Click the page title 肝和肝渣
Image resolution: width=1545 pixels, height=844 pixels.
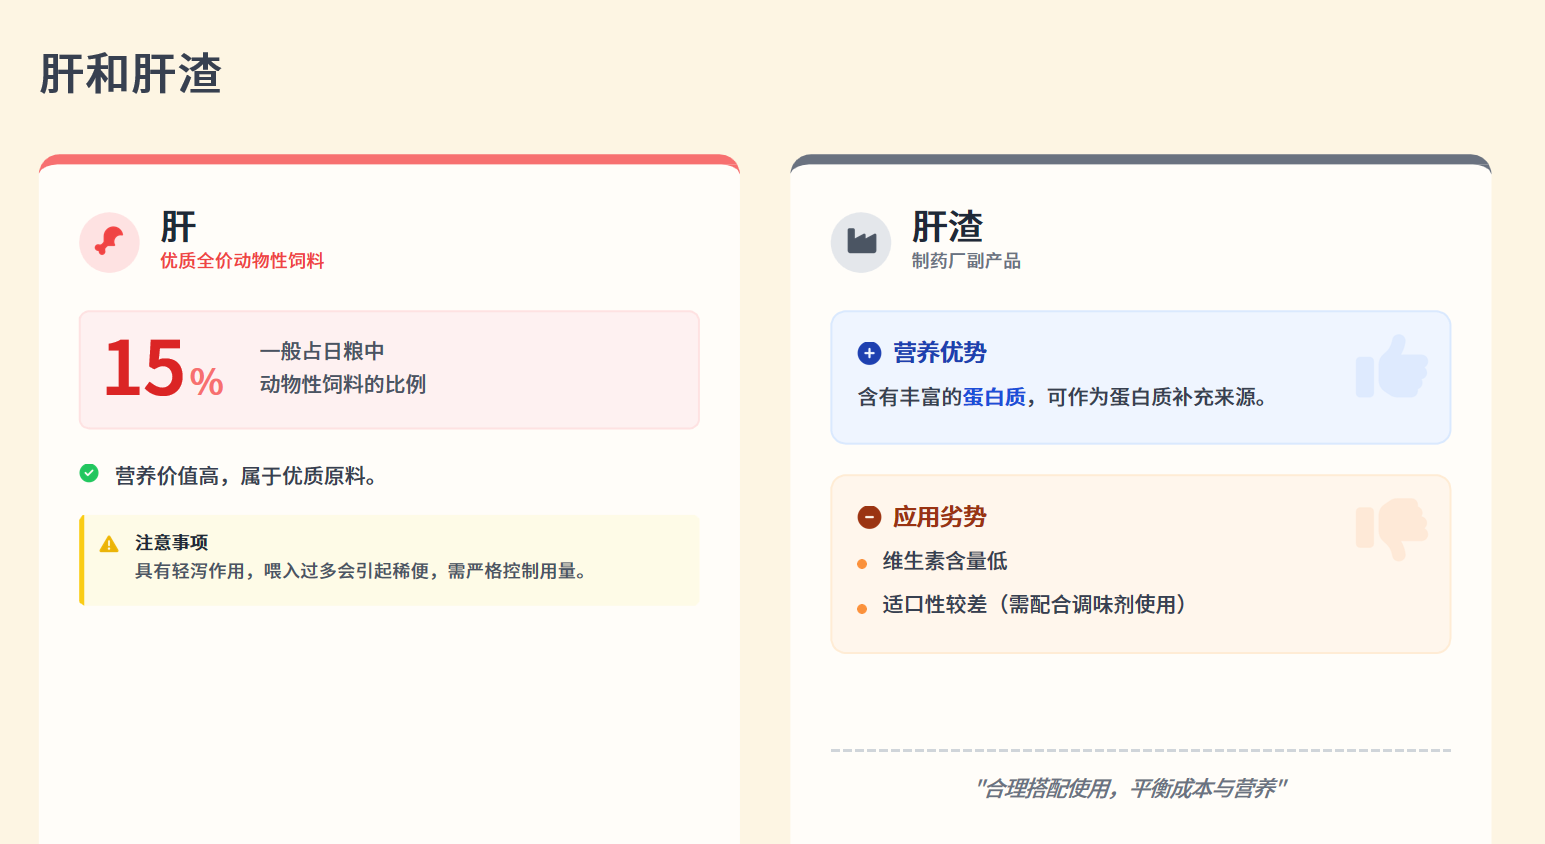tap(130, 74)
